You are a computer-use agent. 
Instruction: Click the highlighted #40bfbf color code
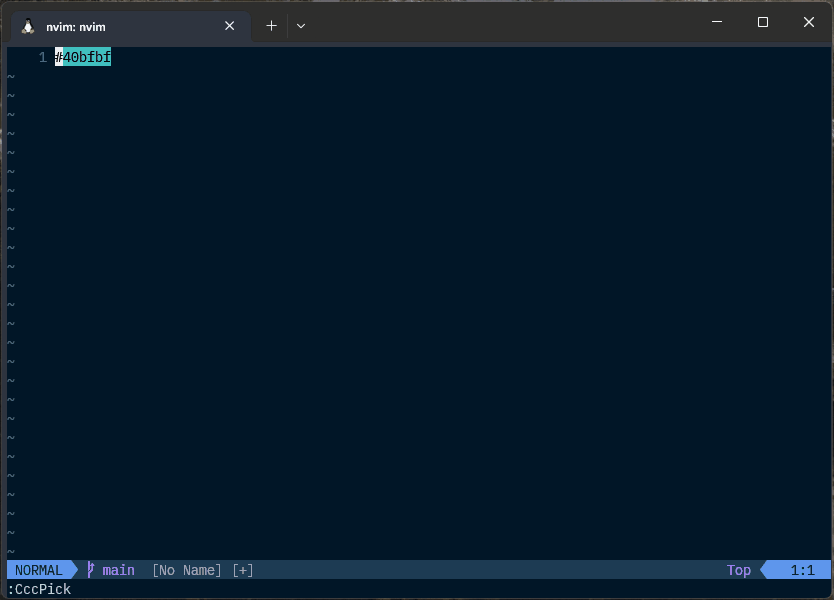pos(83,57)
